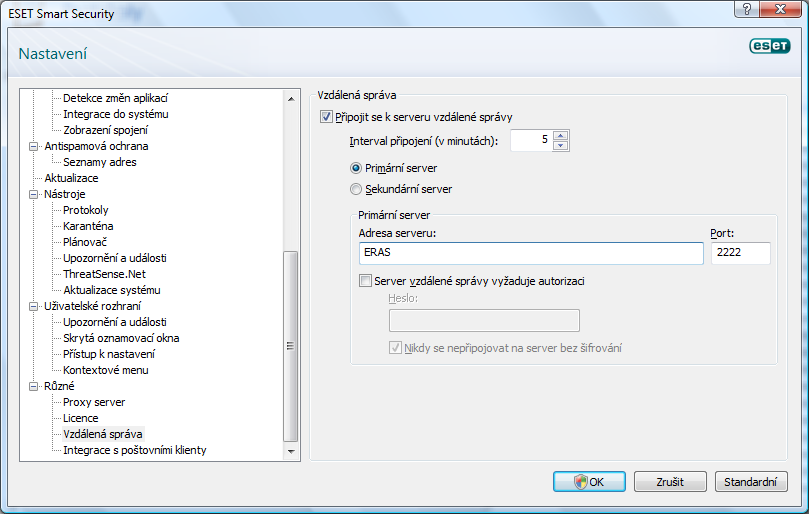Click the Adresa serveru input field
This screenshot has height=514, width=809.
click(531, 253)
